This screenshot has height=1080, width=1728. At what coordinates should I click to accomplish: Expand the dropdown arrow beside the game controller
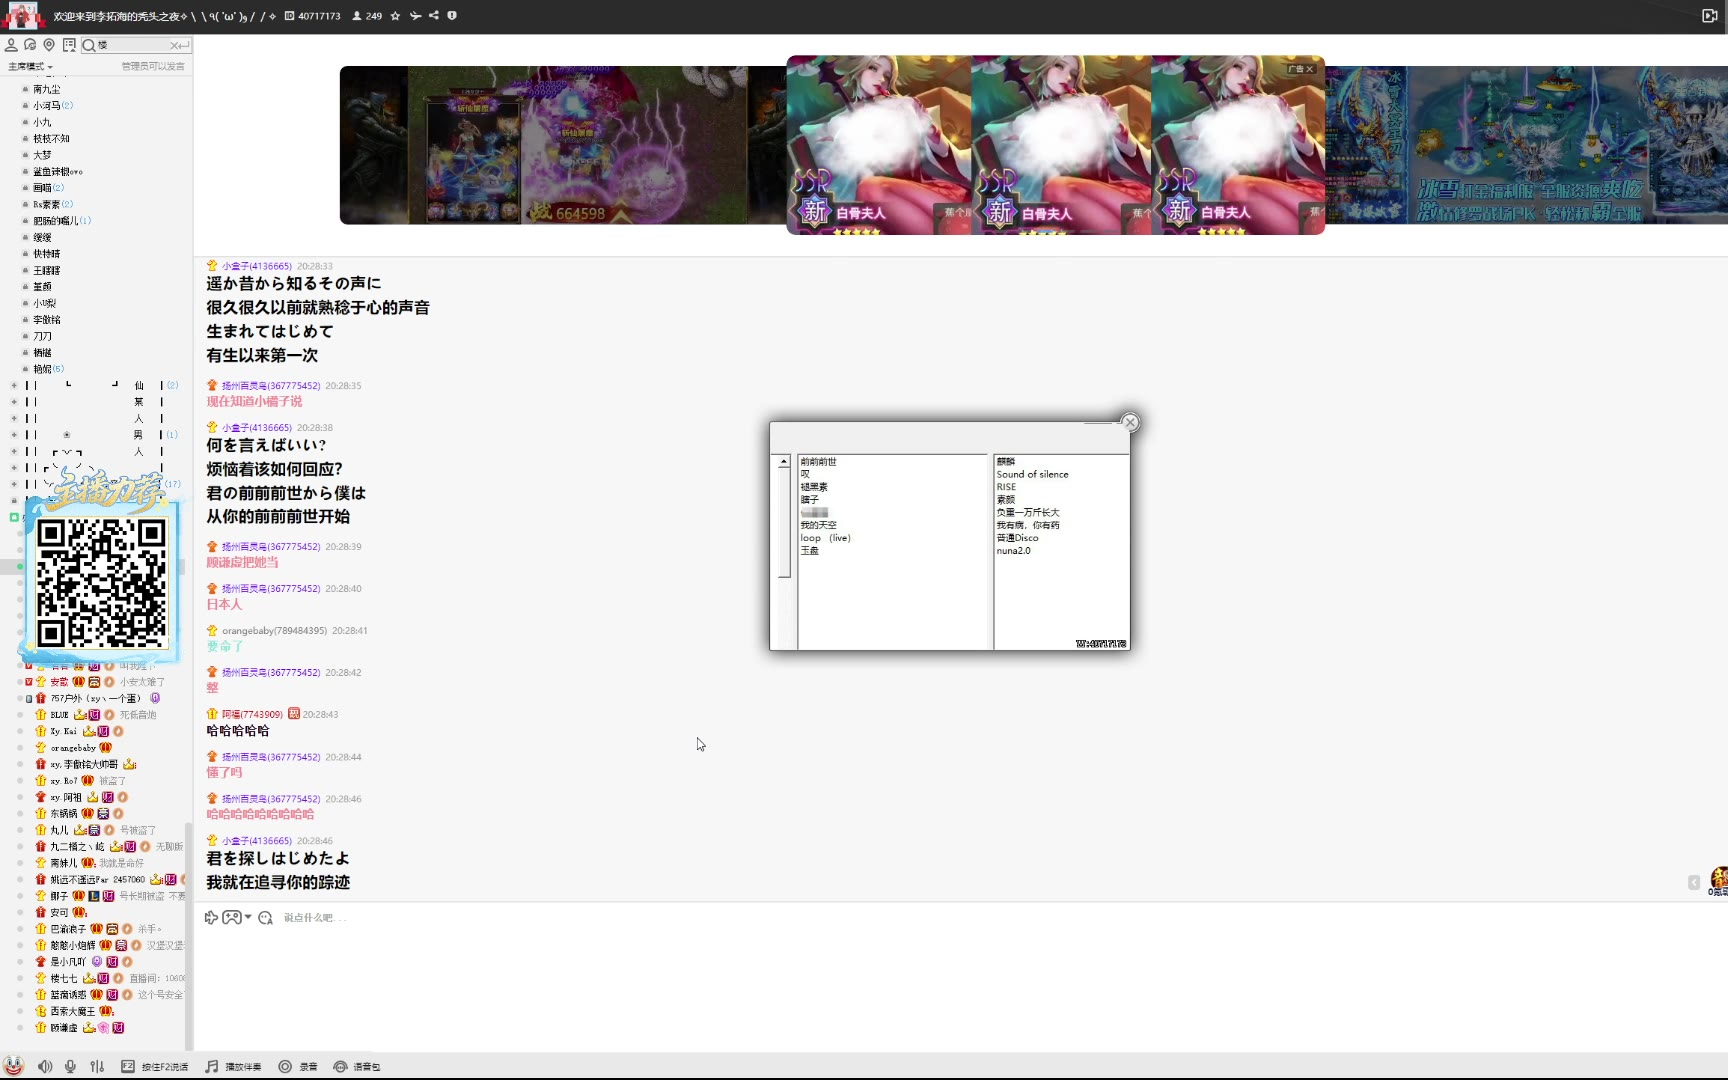point(248,917)
